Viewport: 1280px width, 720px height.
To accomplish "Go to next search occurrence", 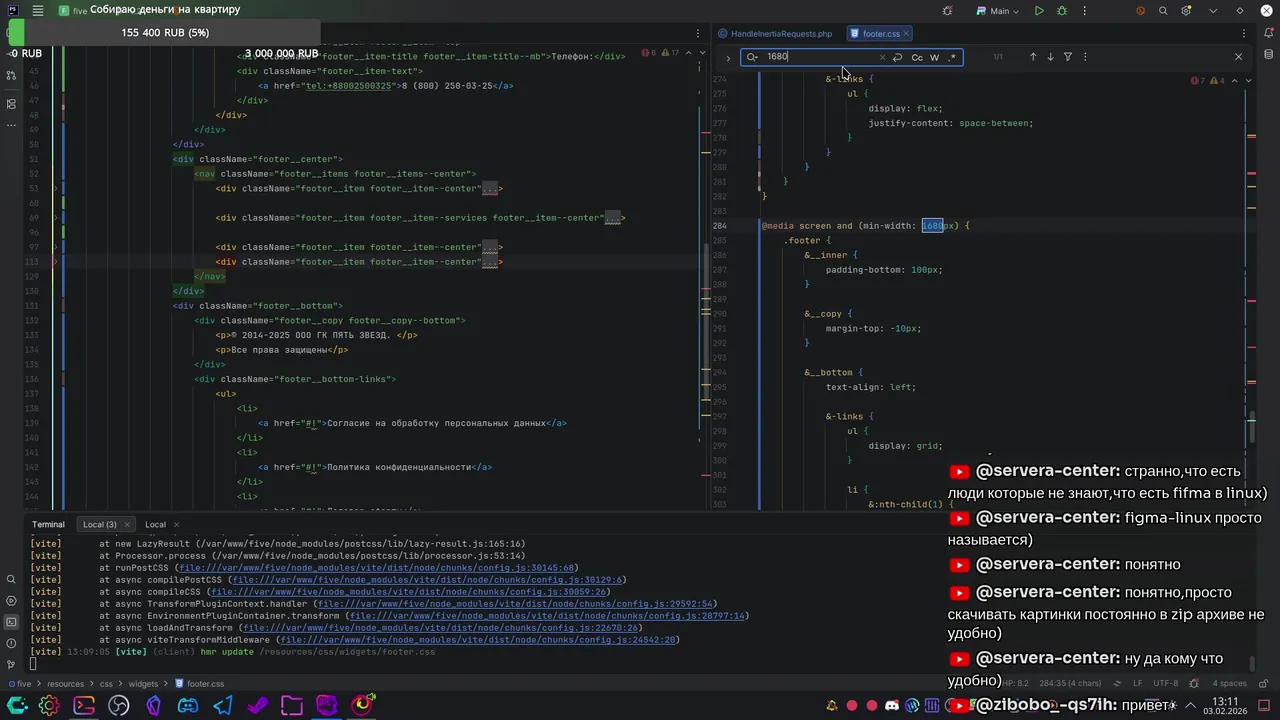I will [x=1050, y=57].
